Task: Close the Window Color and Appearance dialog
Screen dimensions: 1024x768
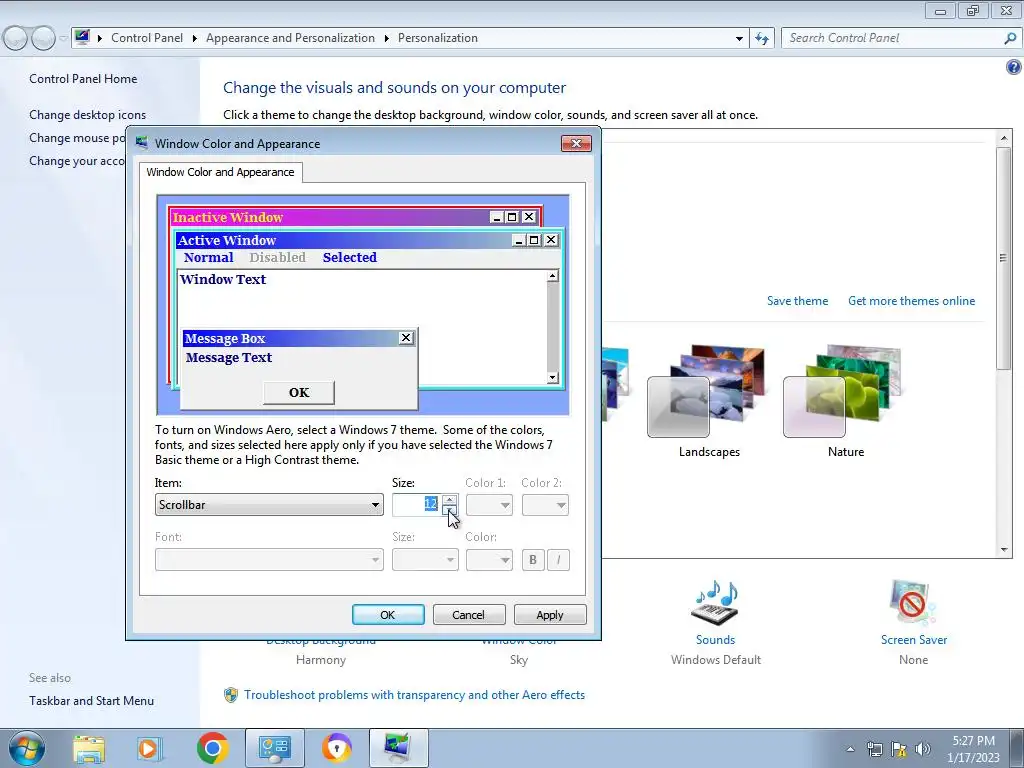Action: [x=576, y=143]
